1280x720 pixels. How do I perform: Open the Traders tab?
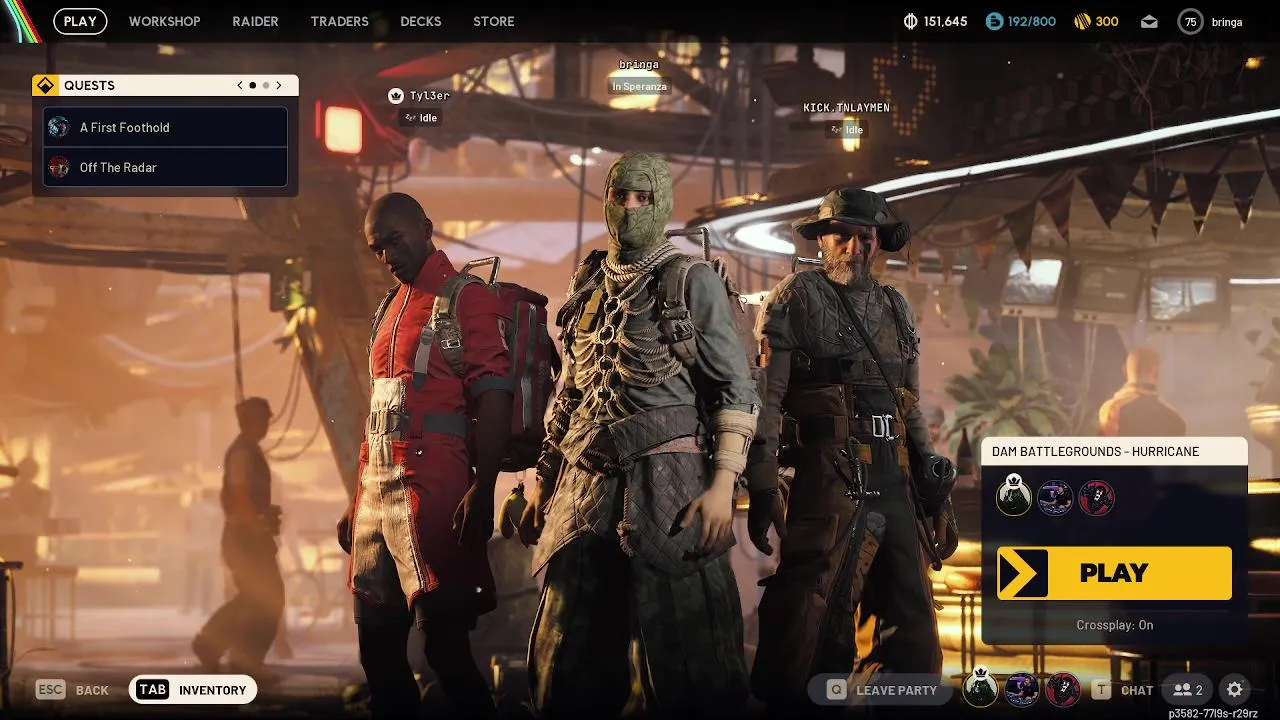(x=339, y=21)
